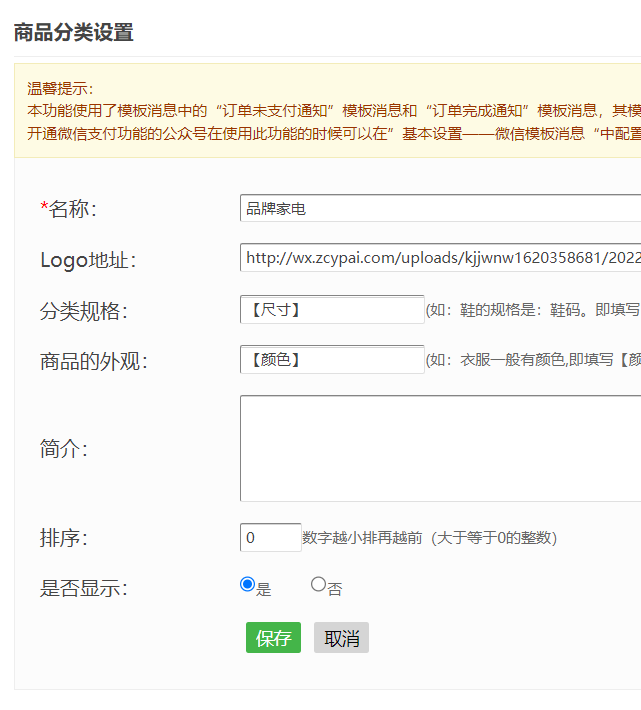Click inside the 简介 textarea
Screen dimensions: 641x710
click(440, 448)
